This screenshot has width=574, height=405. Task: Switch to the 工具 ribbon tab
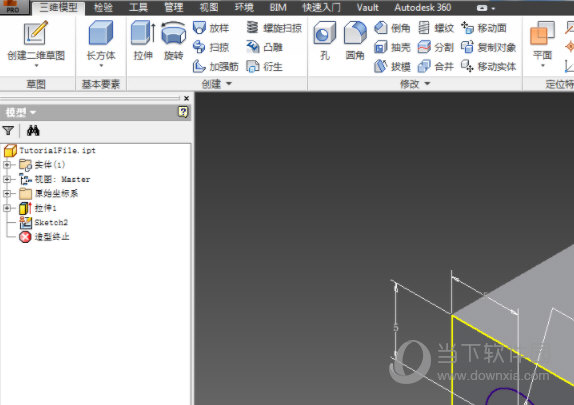pos(138,8)
